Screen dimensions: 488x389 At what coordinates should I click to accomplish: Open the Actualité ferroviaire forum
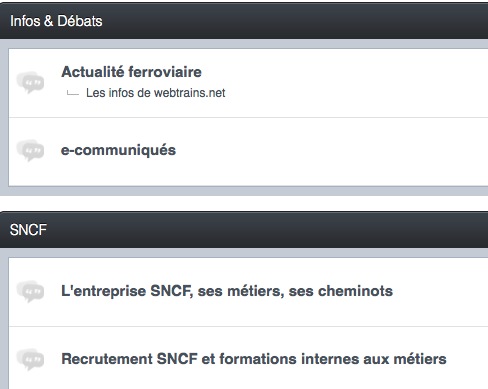pos(131,72)
